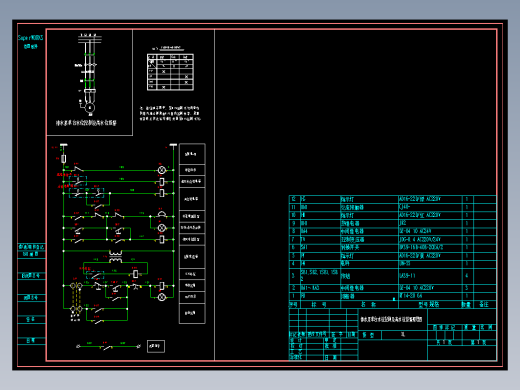The height and width of the screenshot is (390, 520).
Task: Select the switch position table above the notes
Action: [x=170, y=72]
